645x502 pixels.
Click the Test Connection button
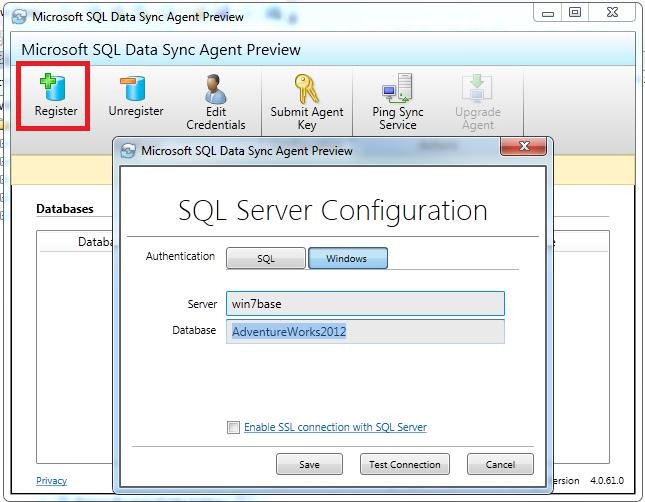(405, 464)
